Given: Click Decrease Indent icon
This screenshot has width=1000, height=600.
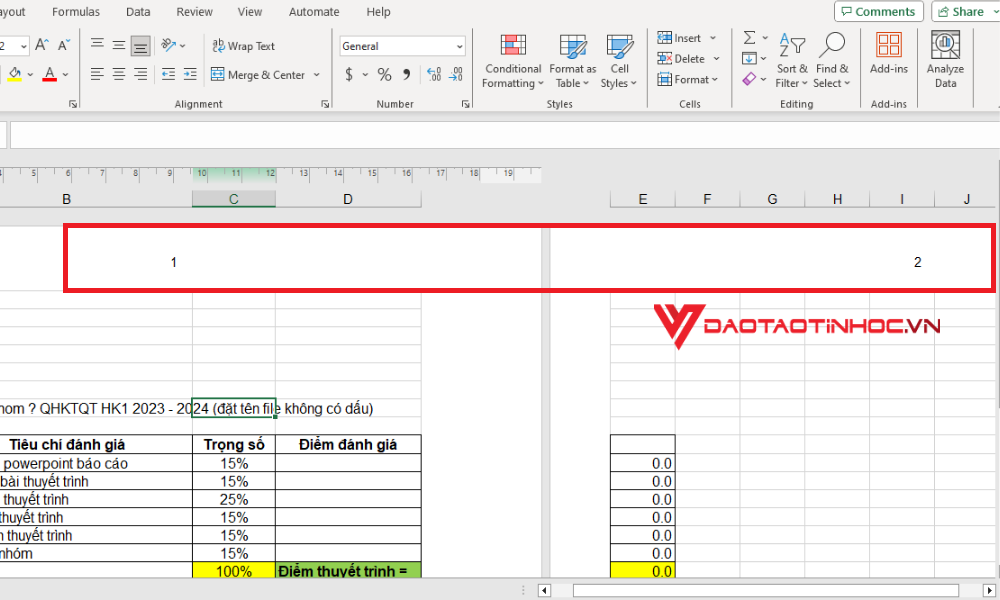Looking at the screenshot, I should tap(168, 75).
